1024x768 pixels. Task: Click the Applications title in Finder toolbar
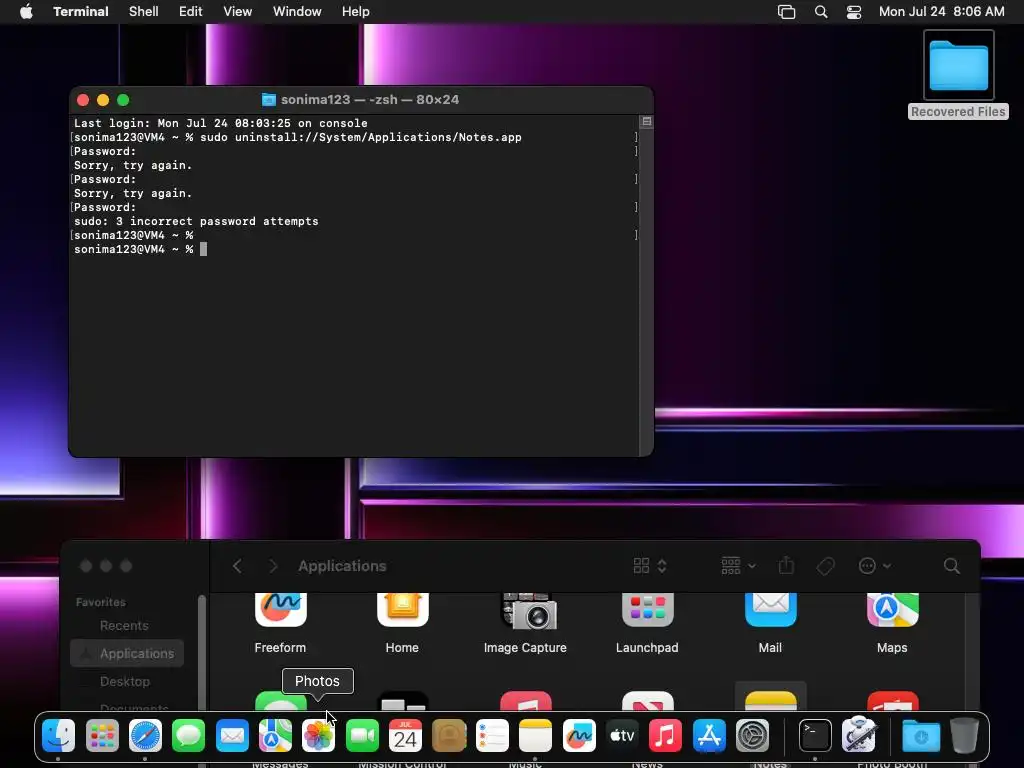point(342,566)
